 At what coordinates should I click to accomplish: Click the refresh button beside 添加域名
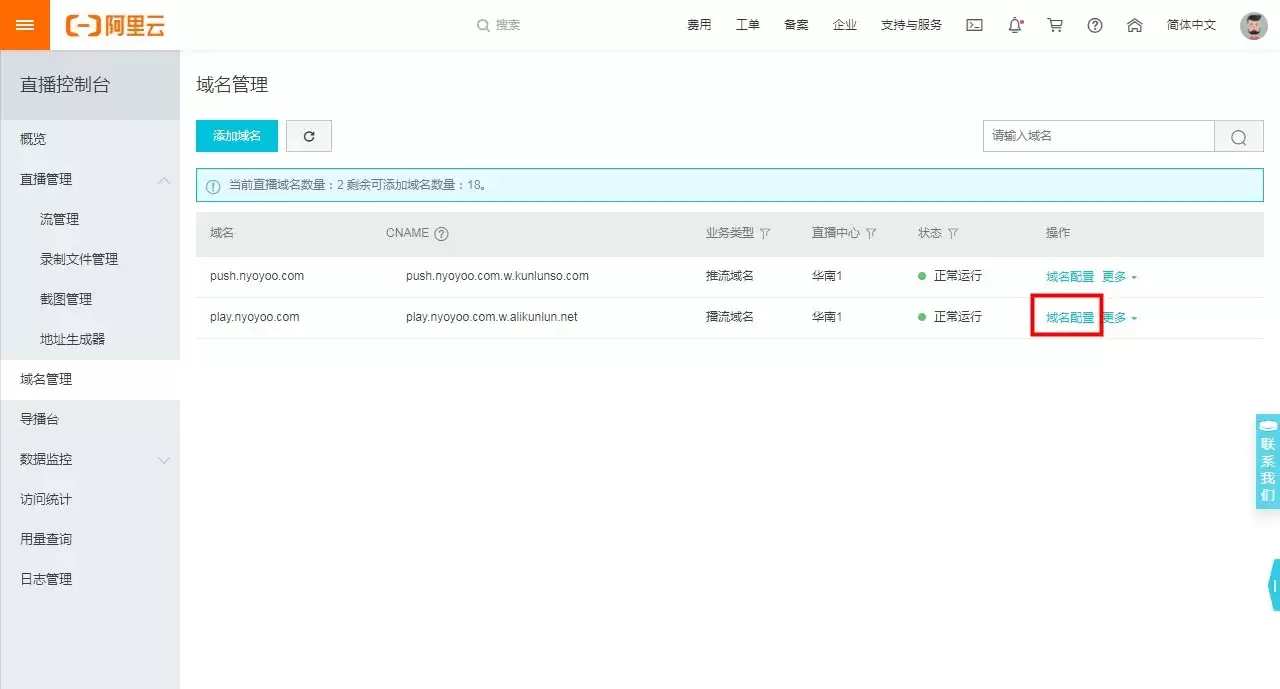pos(309,136)
